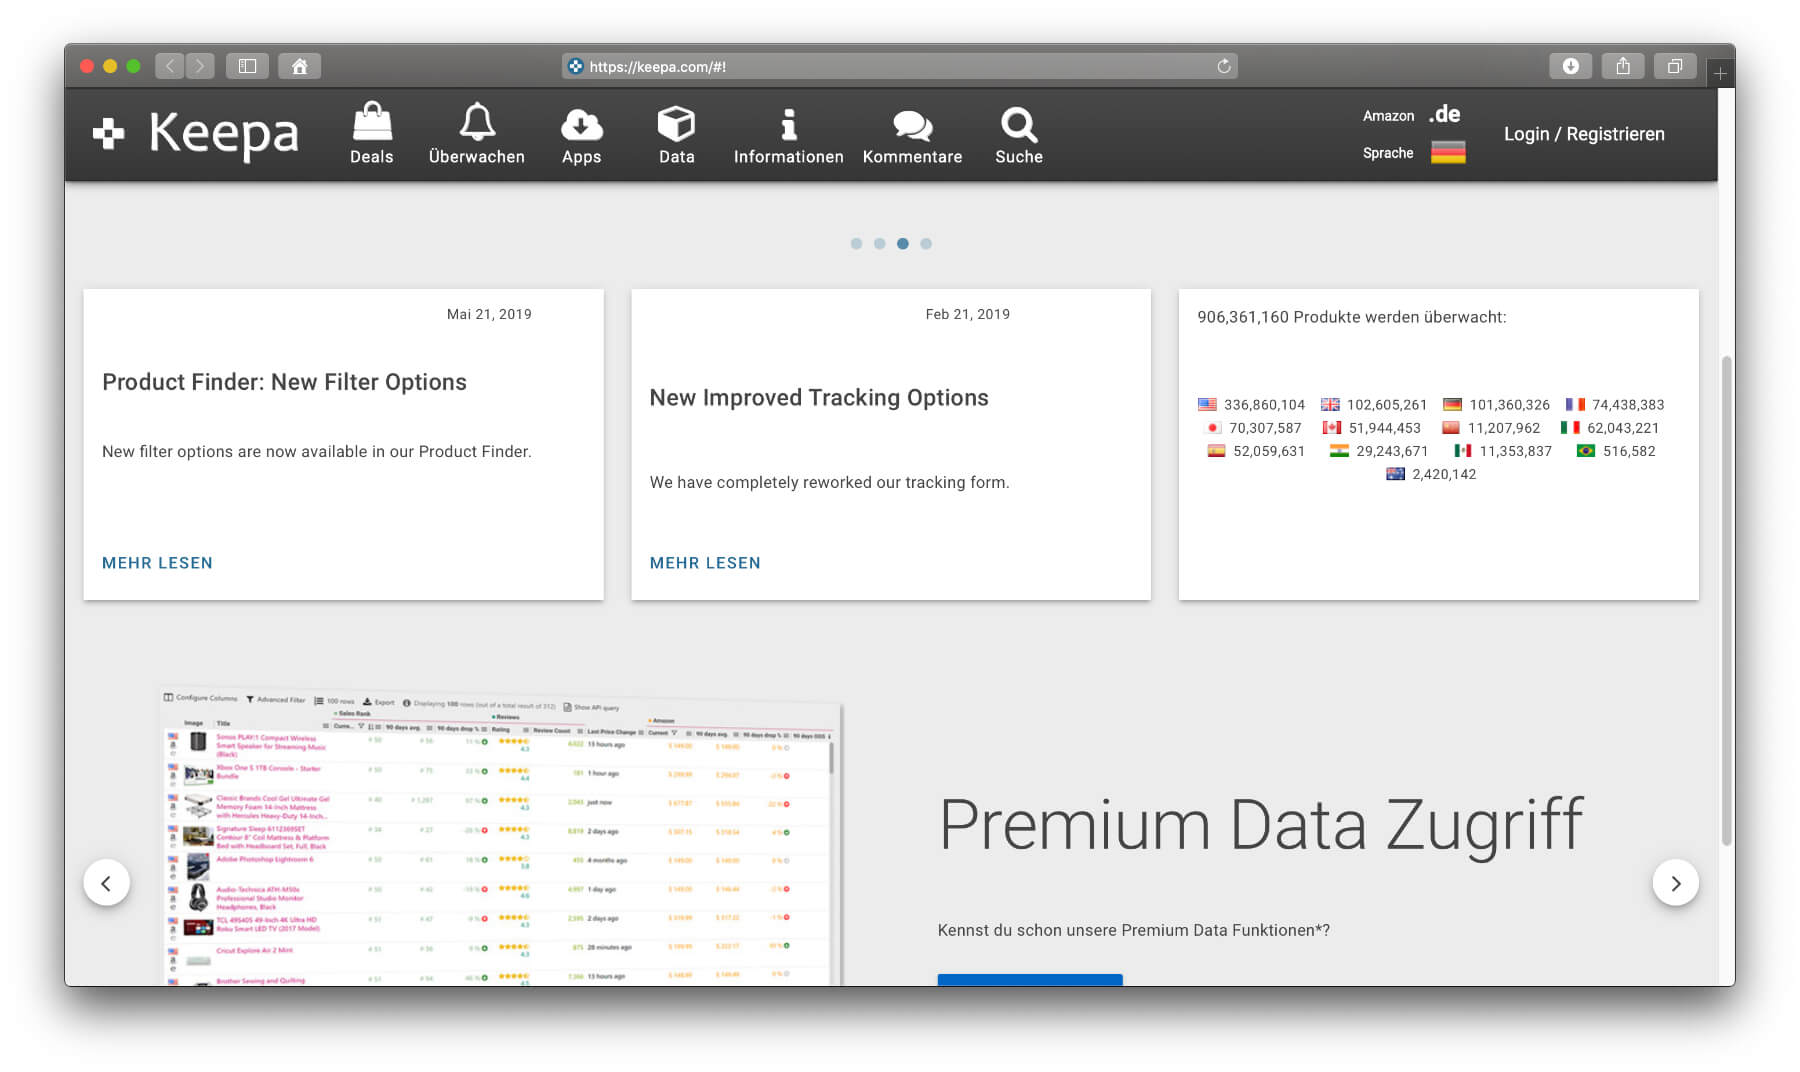Click the Keepa logo

click(x=196, y=134)
